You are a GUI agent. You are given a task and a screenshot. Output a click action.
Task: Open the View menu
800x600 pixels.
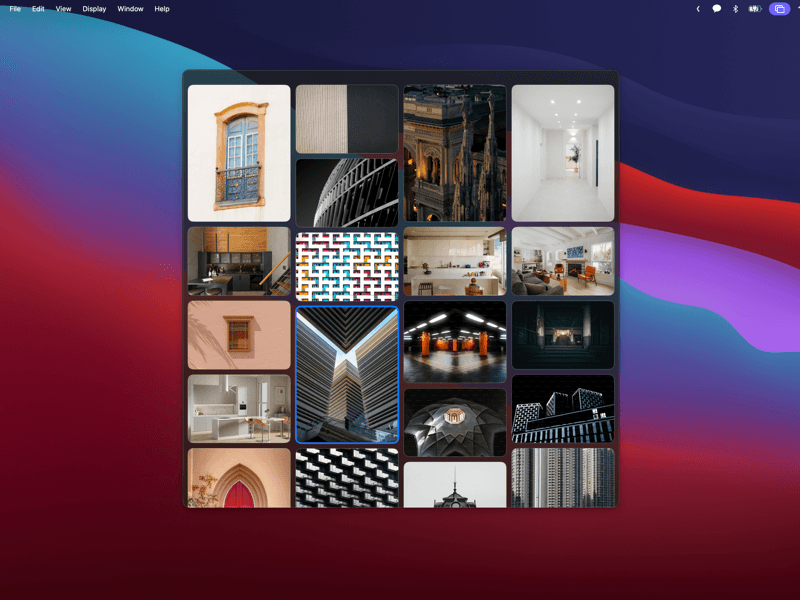coord(62,8)
